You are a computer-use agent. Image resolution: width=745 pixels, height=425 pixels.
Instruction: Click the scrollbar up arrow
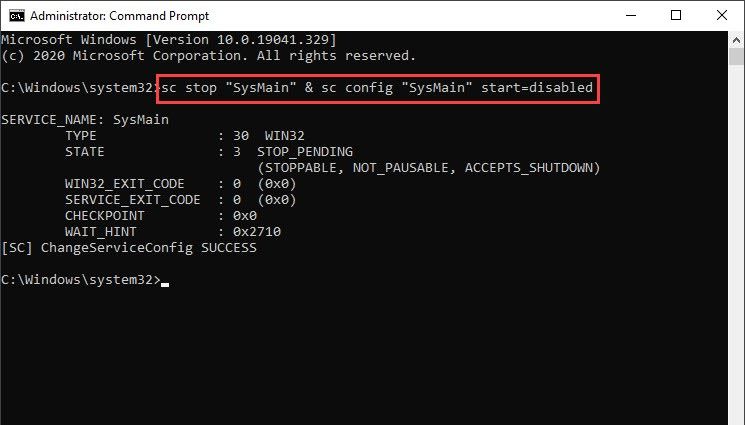[734, 38]
